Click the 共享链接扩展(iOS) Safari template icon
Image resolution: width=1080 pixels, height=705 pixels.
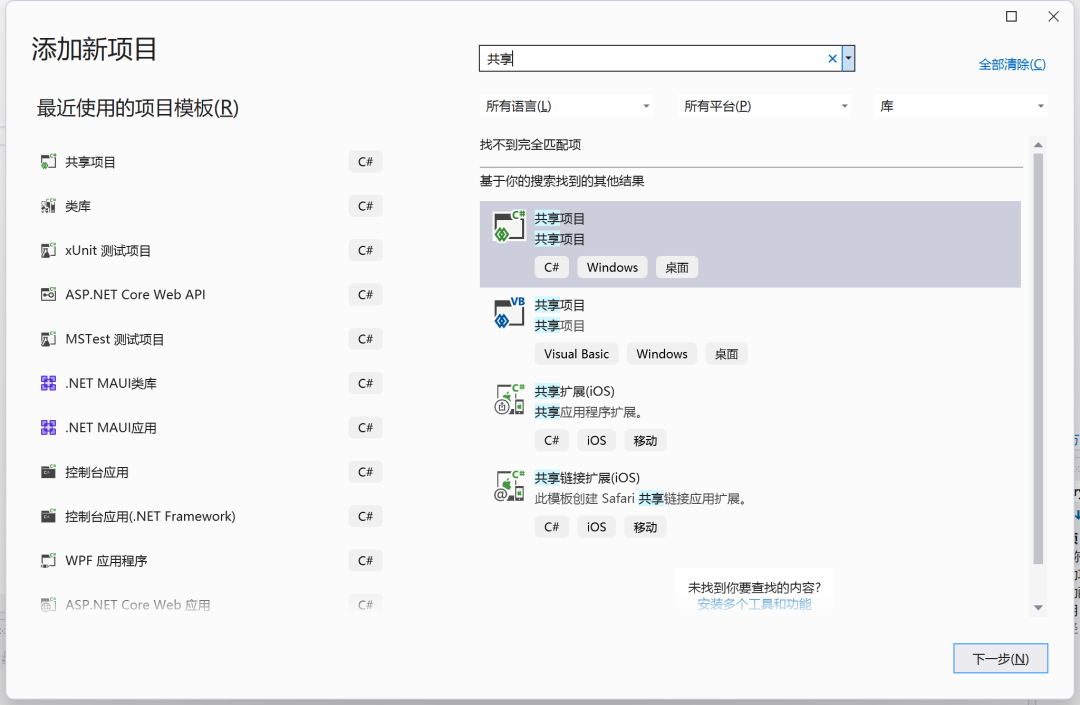pos(509,486)
